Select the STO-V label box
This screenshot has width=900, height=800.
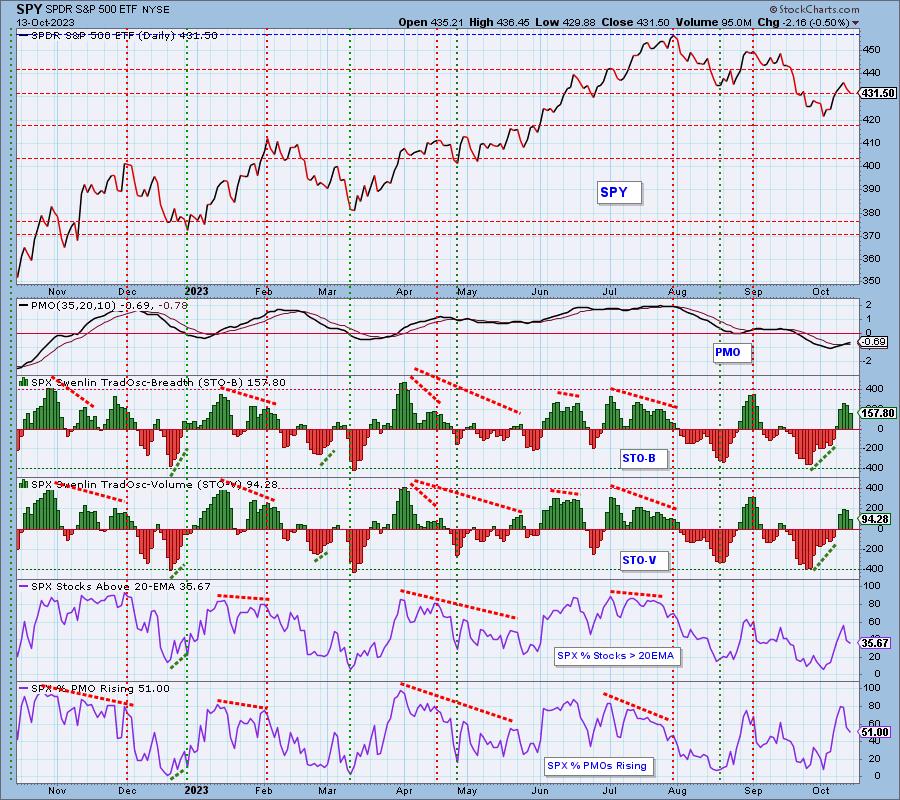point(645,561)
